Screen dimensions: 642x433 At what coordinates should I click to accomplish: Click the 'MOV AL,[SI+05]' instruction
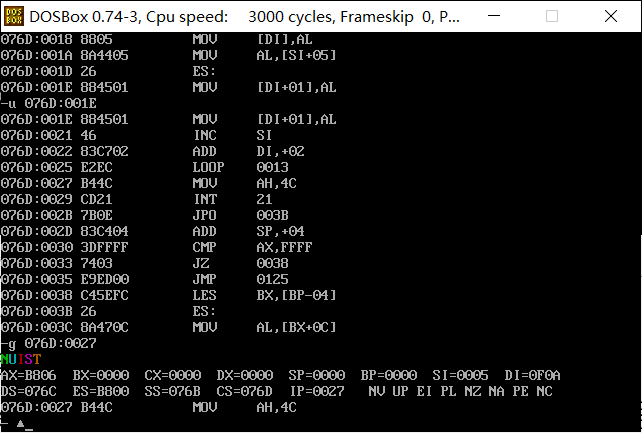coord(264,55)
